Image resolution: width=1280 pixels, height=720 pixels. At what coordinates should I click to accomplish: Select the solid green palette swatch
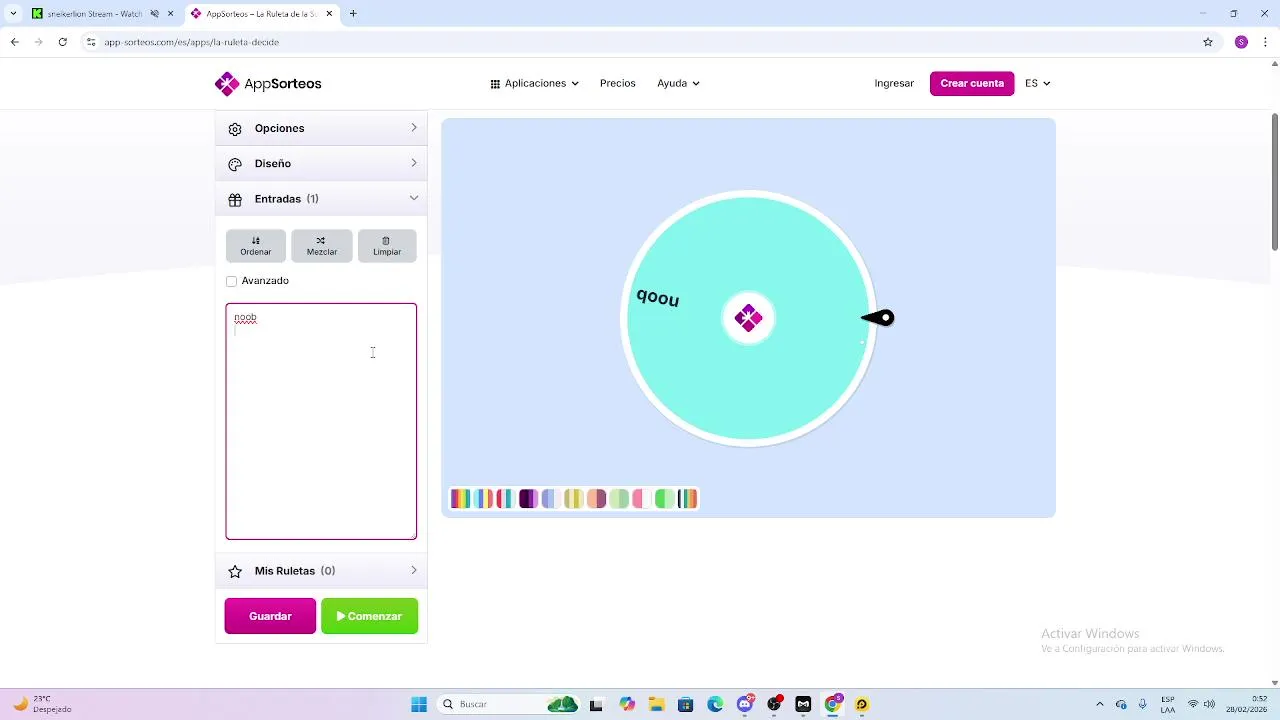(x=665, y=498)
